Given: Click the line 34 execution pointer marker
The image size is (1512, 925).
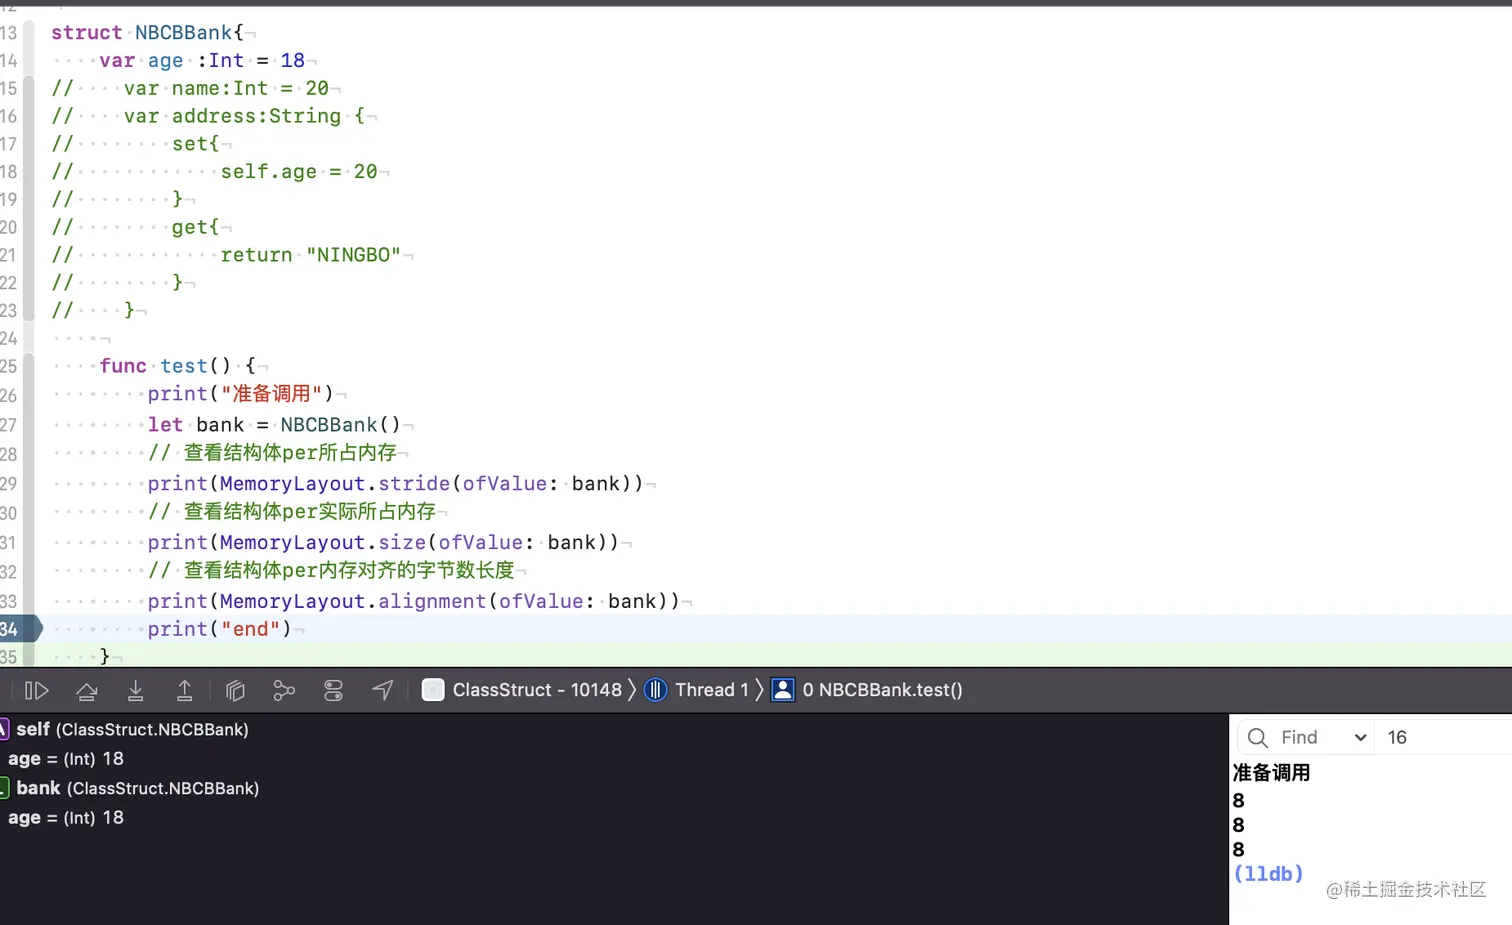Looking at the screenshot, I should 20,629.
